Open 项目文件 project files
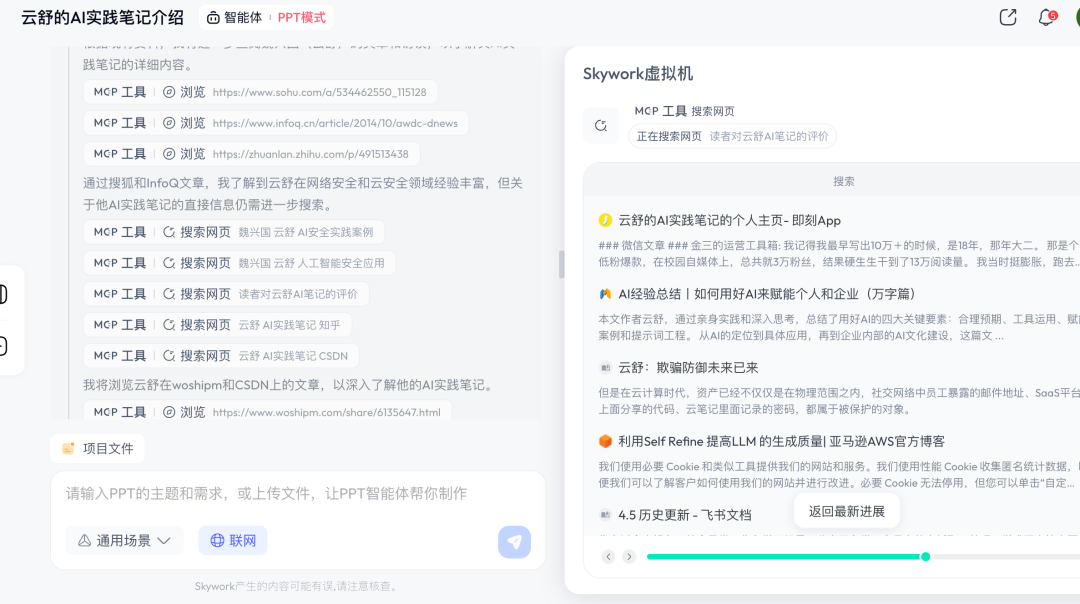The width and height of the screenshot is (1080, 604). click(x=98, y=448)
